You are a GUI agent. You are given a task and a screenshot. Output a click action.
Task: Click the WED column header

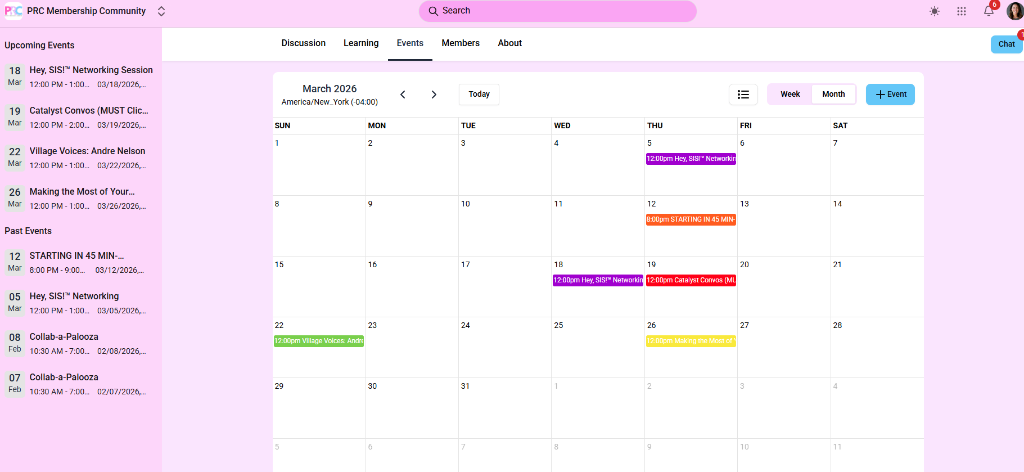click(562, 125)
